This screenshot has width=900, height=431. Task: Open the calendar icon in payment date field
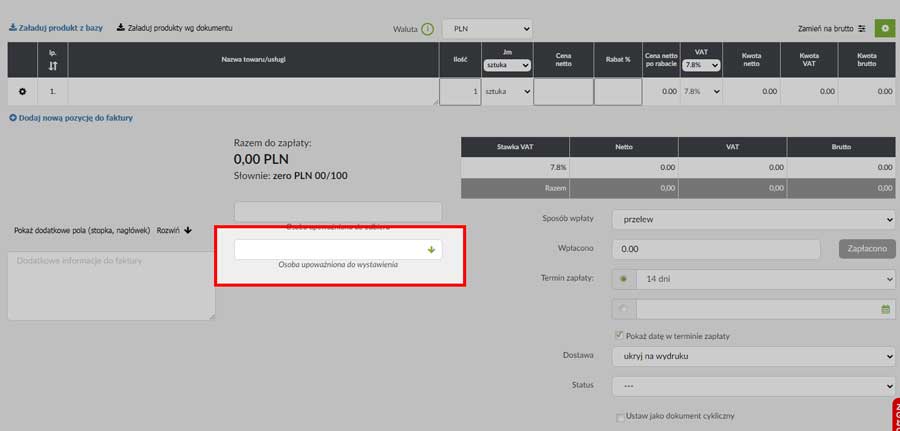[x=885, y=310]
